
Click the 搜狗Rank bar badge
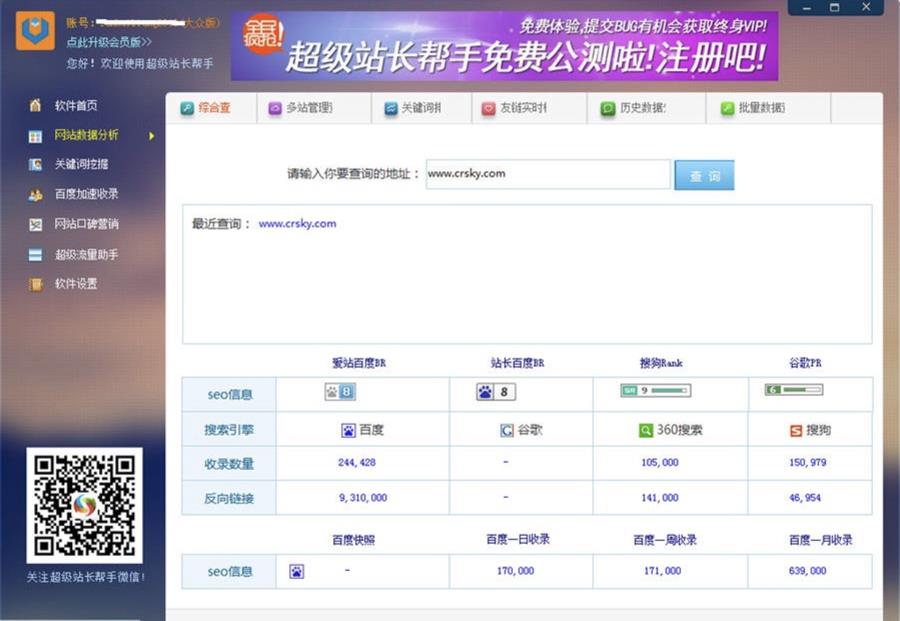coord(655,391)
